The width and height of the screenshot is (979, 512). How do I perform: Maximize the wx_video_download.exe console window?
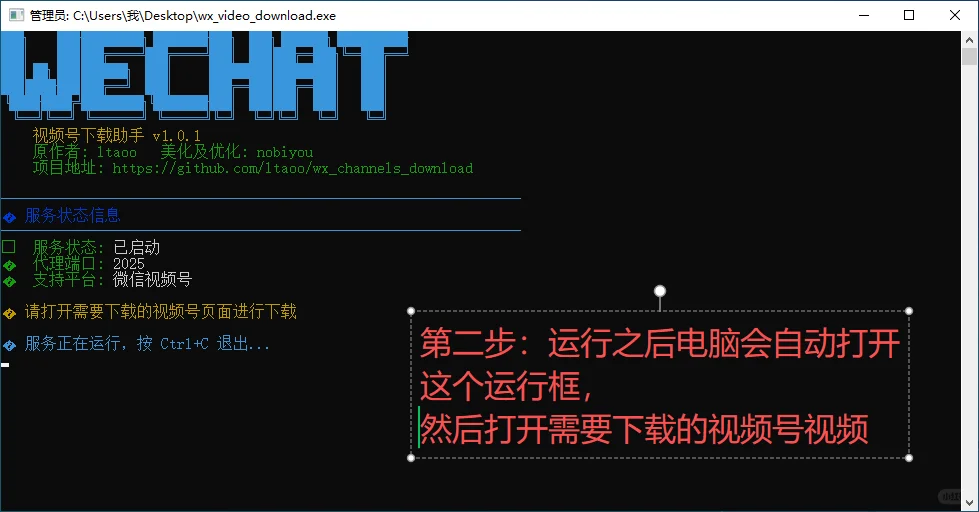pyautogui.click(x=909, y=15)
